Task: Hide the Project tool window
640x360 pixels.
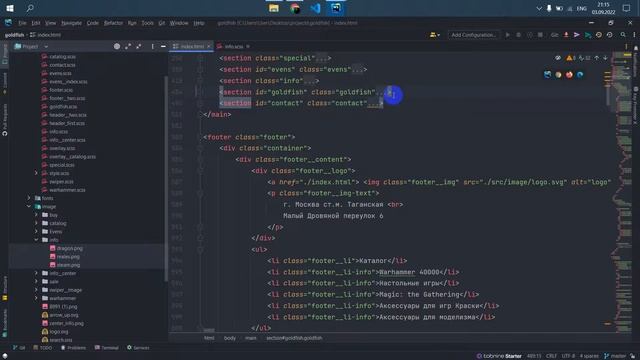Action: [163, 47]
